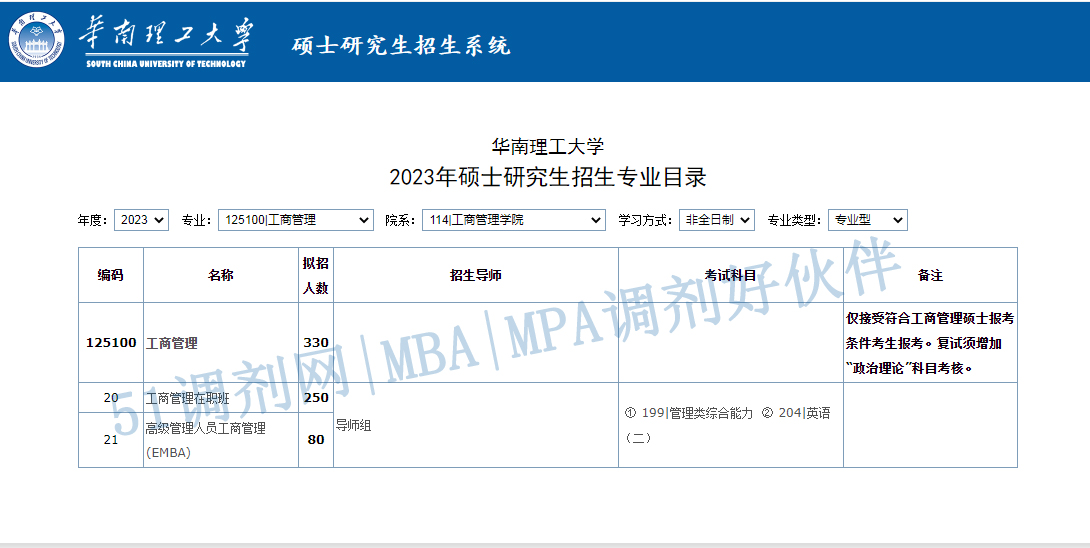
Task: Click the code cell 125100
Action: click(111, 343)
